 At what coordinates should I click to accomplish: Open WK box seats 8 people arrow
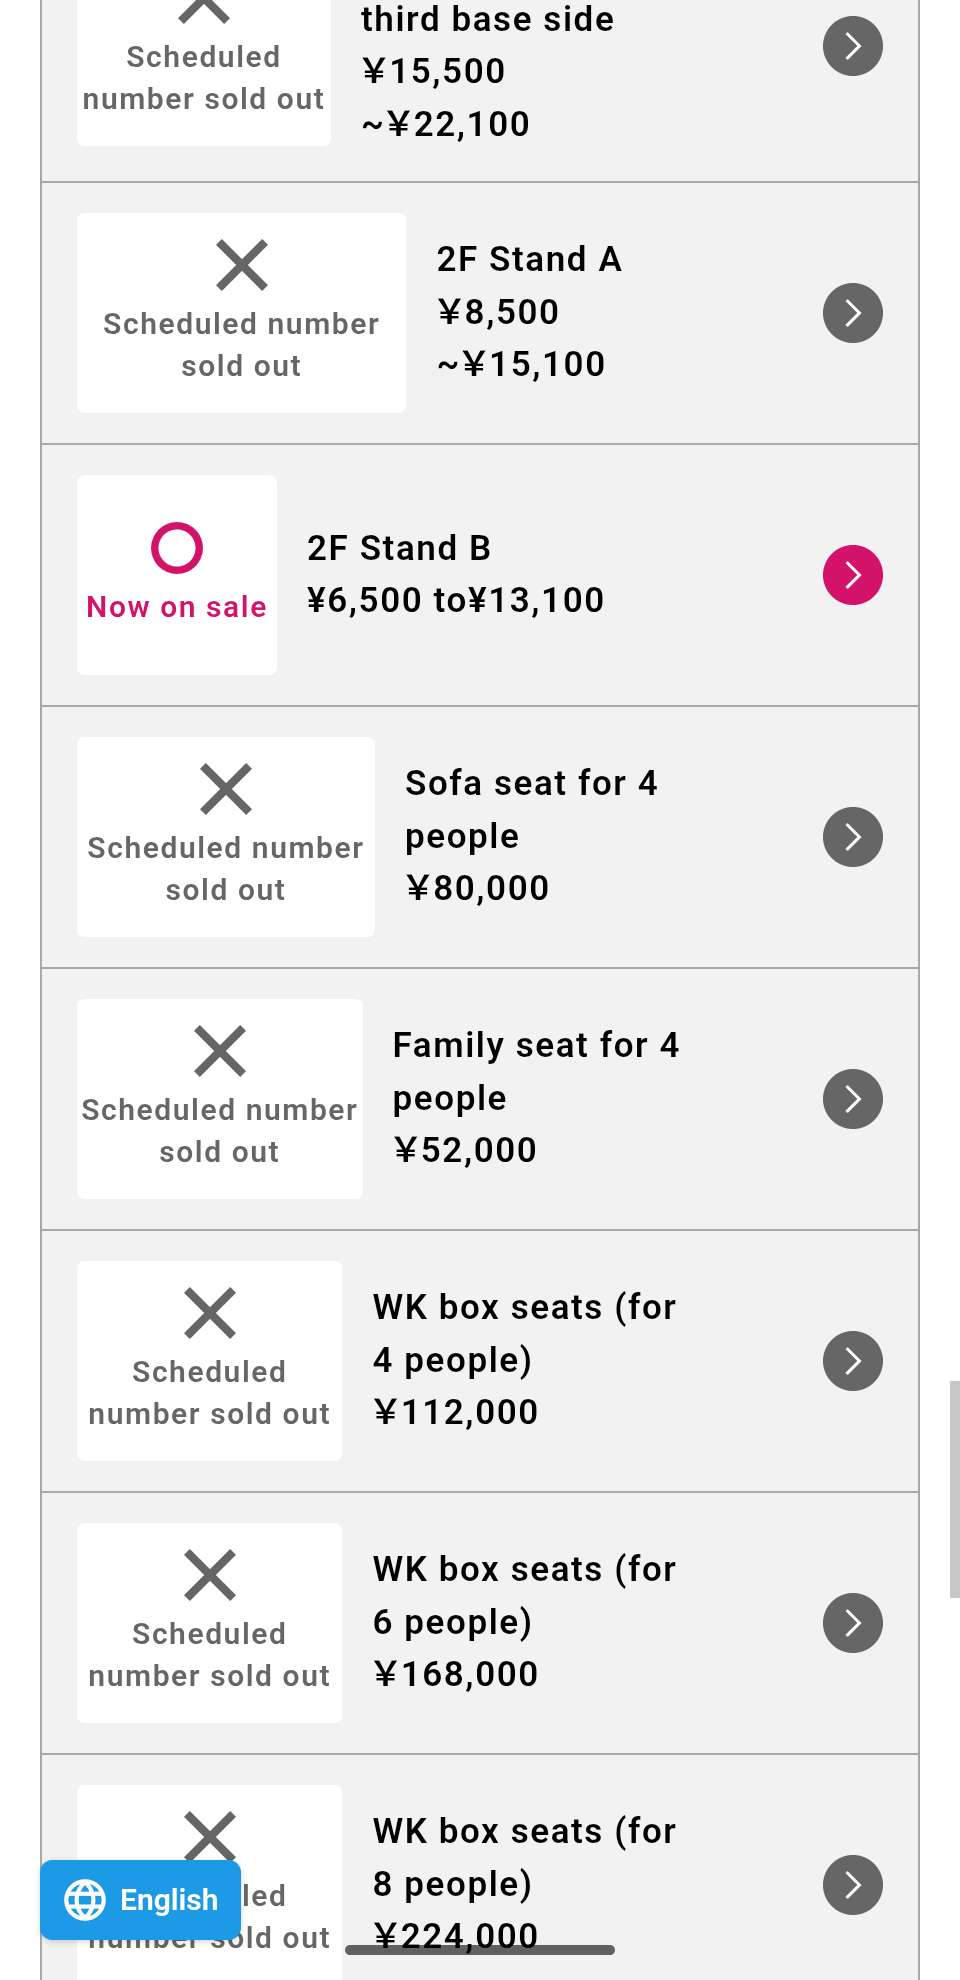click(x=852, y=1885)
